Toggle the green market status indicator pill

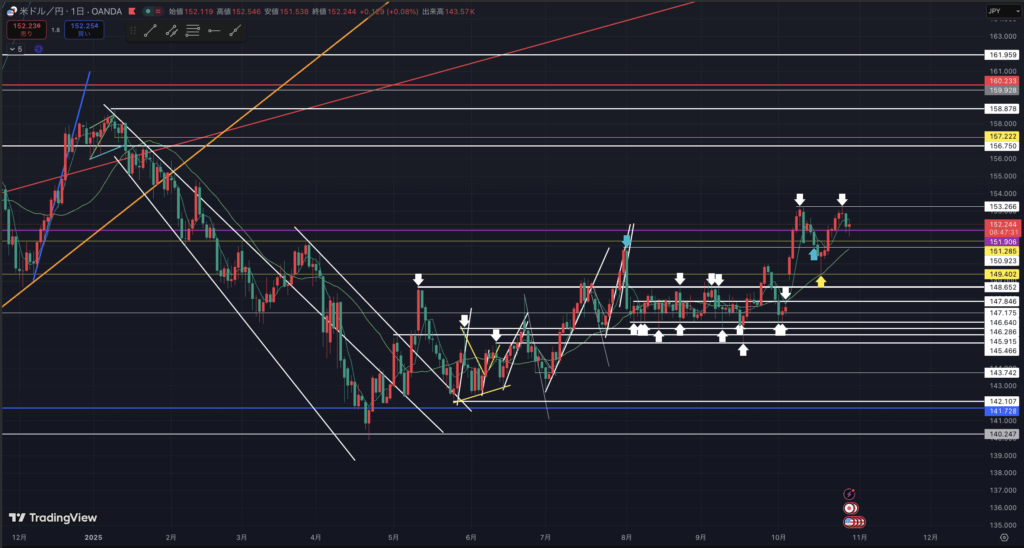pyautogui.click(x=148, y=11)
